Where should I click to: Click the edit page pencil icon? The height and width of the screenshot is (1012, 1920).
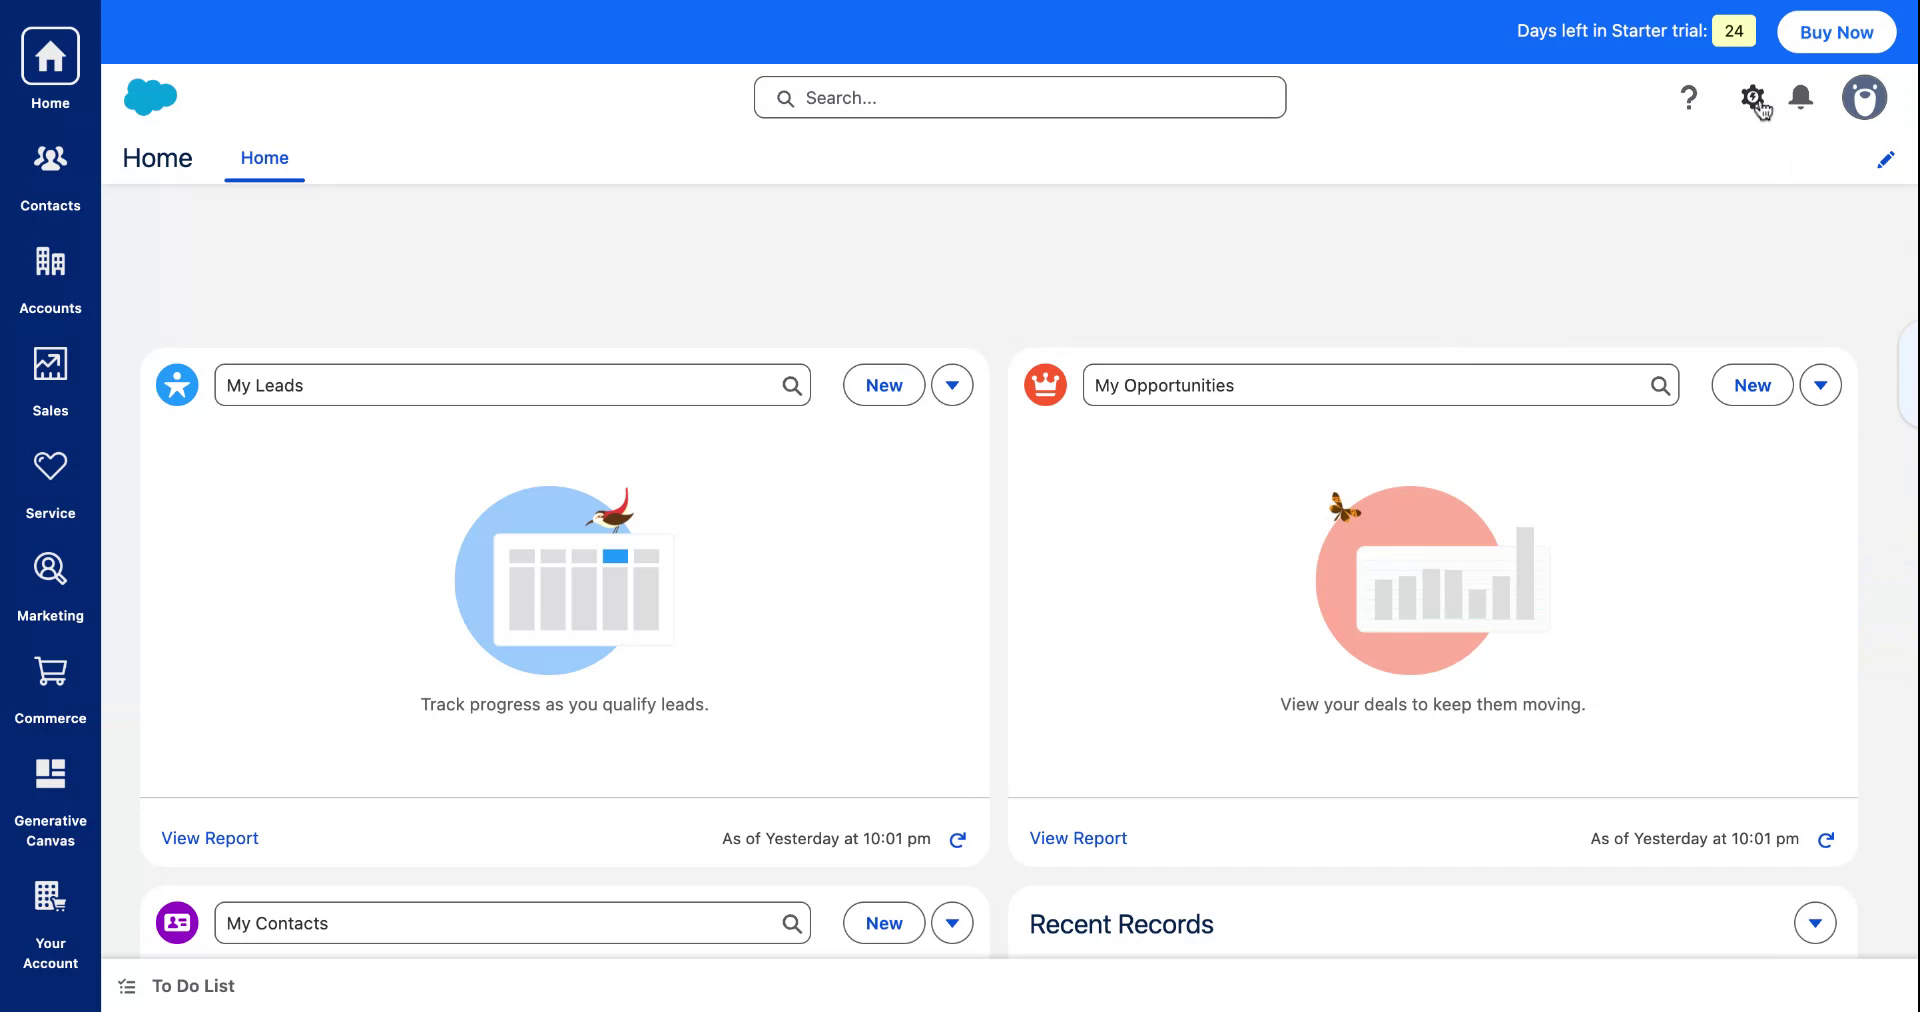click(x=1887, y=160)
